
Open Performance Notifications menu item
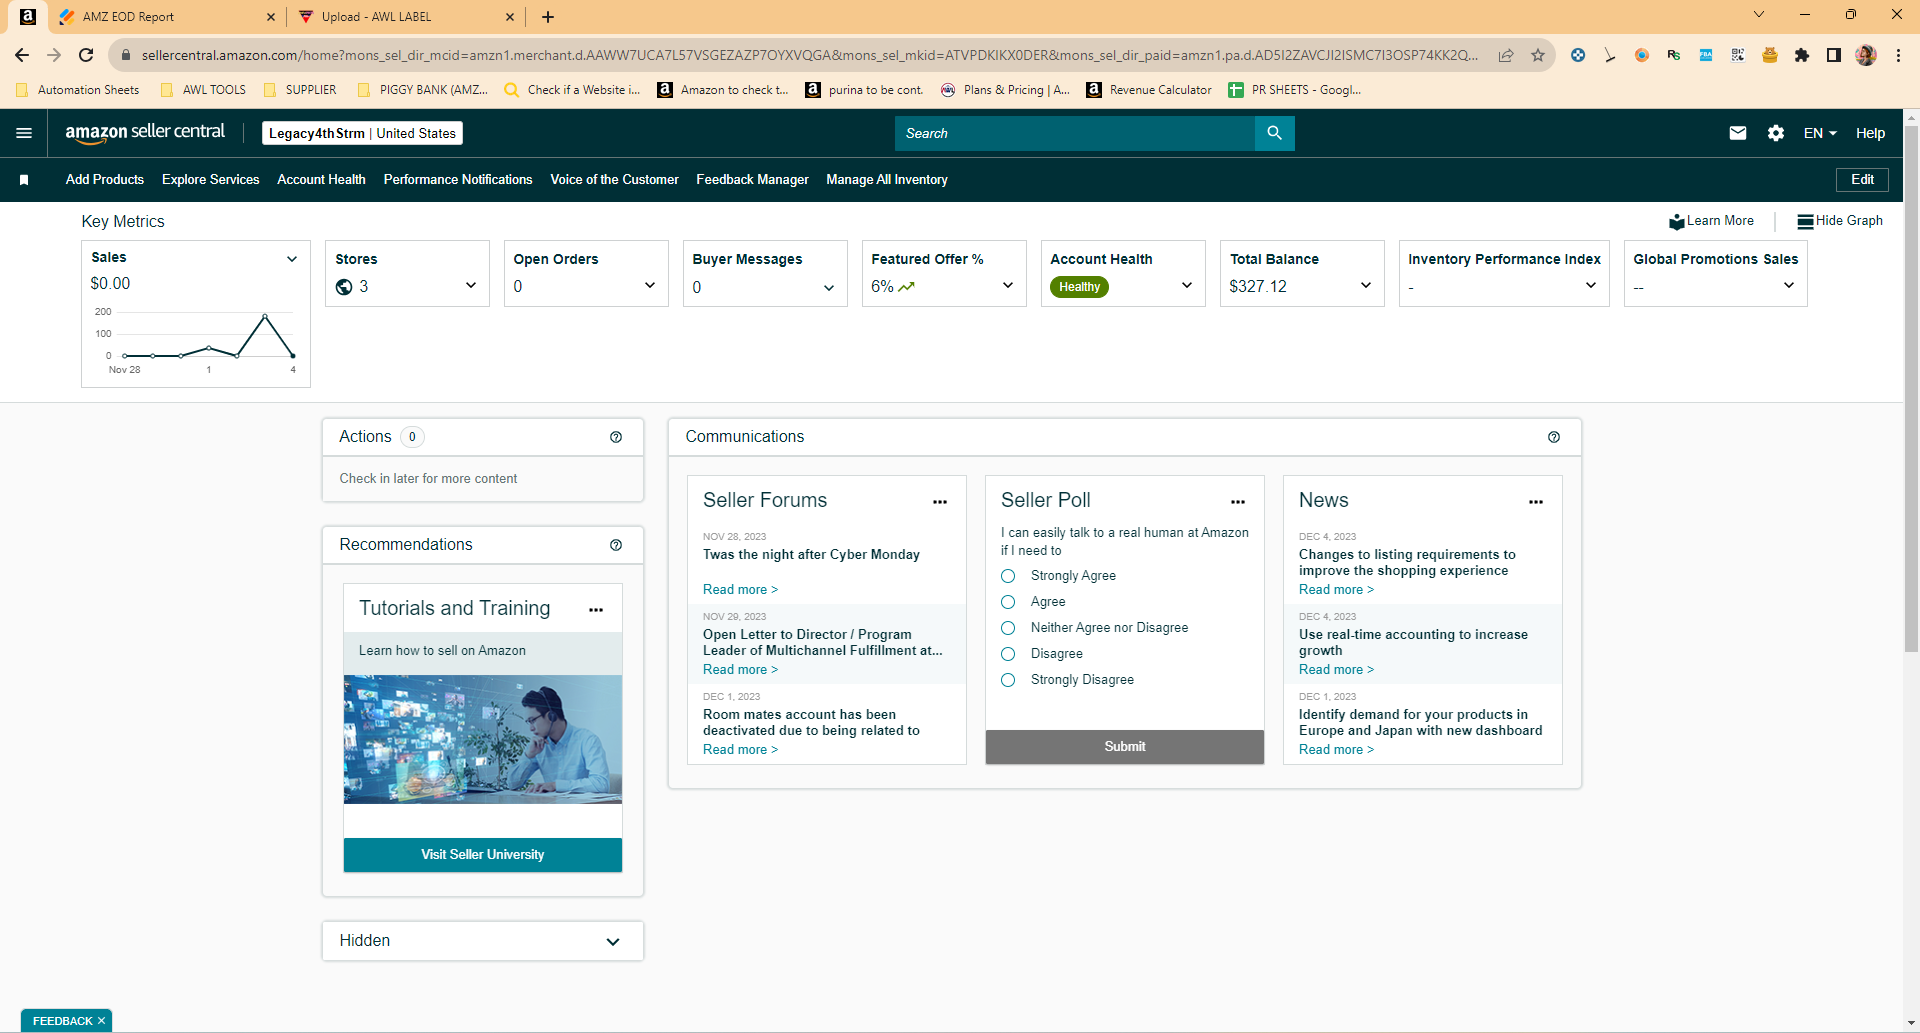pyautogui.click(x=458, y=180)
